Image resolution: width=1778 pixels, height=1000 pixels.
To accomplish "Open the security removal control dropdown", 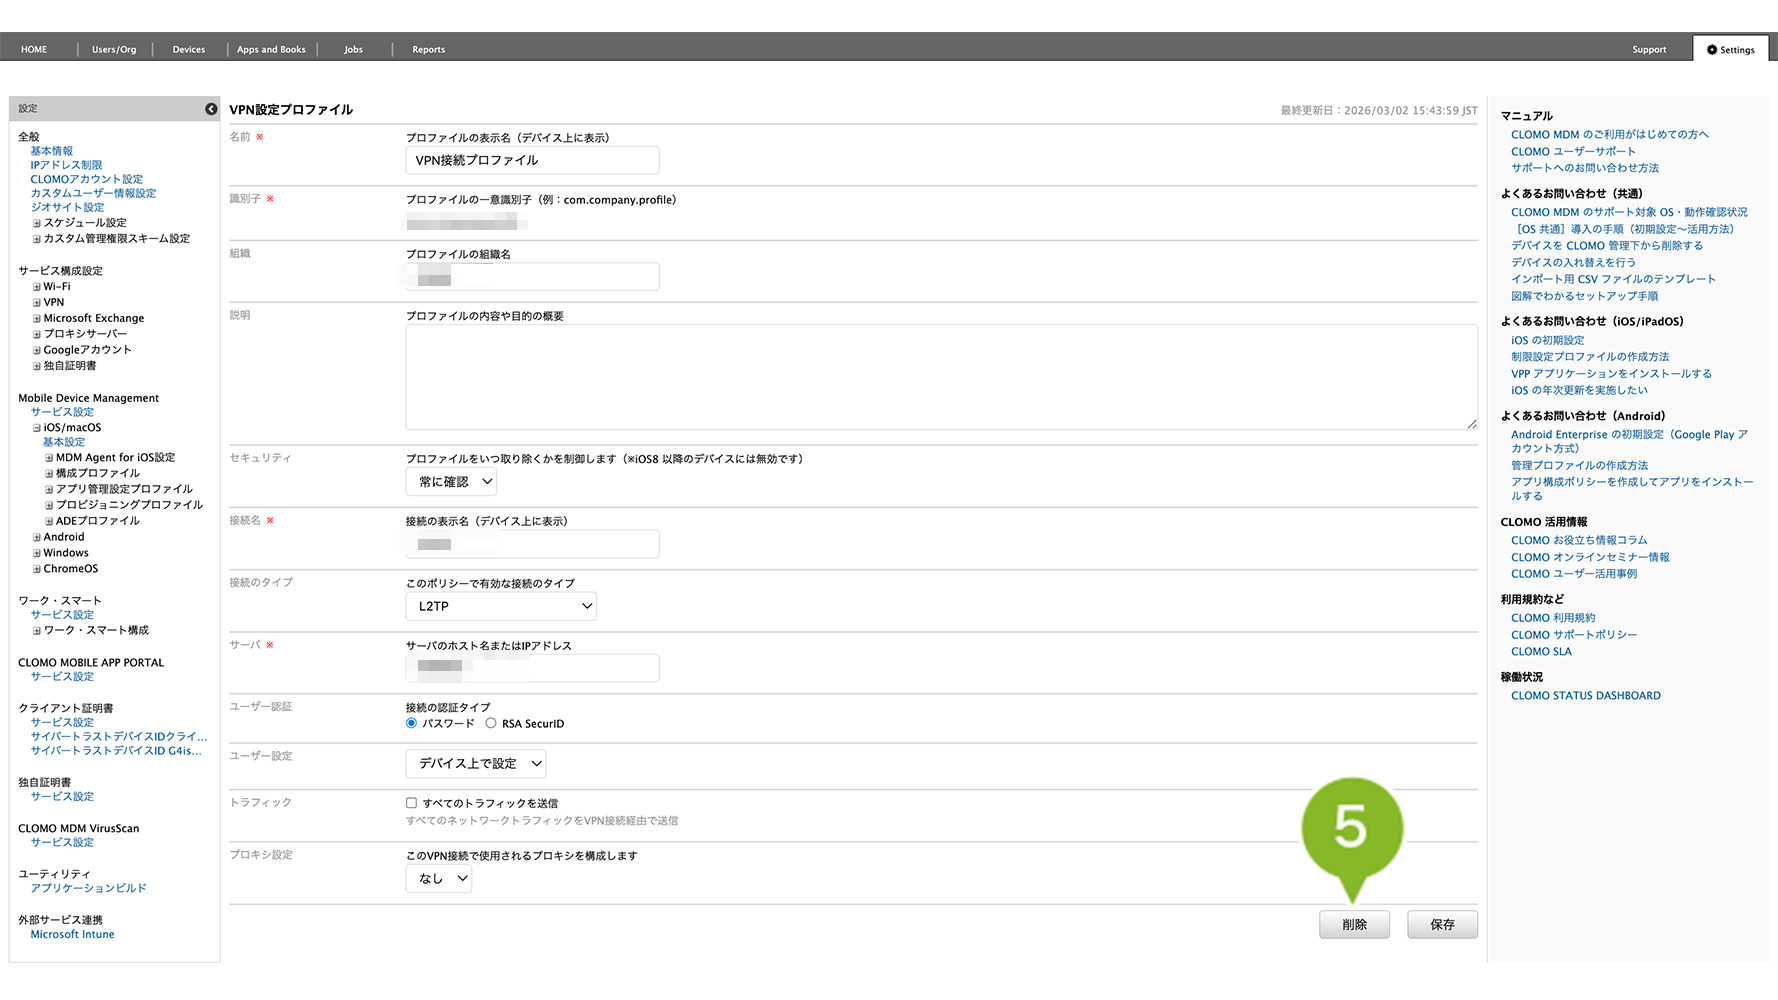I will [x=451, y=482].
